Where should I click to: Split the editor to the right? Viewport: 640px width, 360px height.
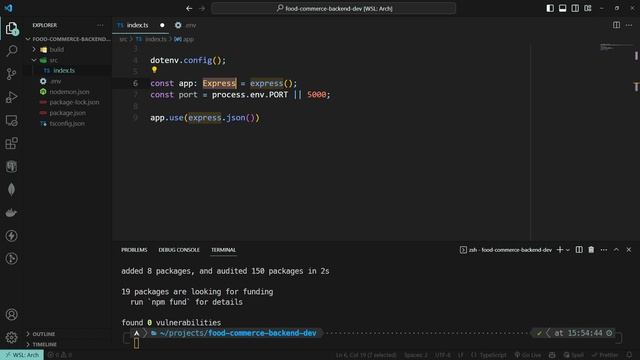coord(616,25)
